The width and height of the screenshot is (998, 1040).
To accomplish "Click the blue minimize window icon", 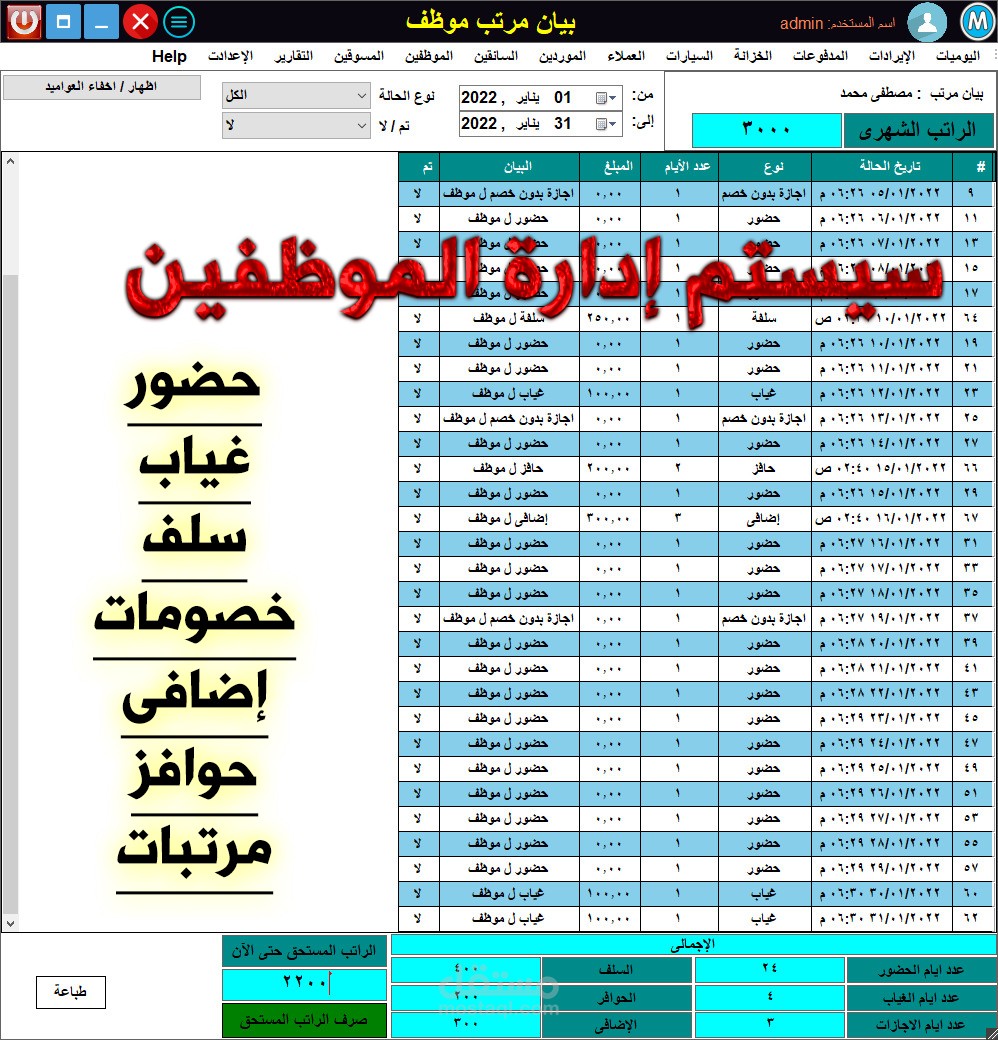I will [x=101, y=22].
